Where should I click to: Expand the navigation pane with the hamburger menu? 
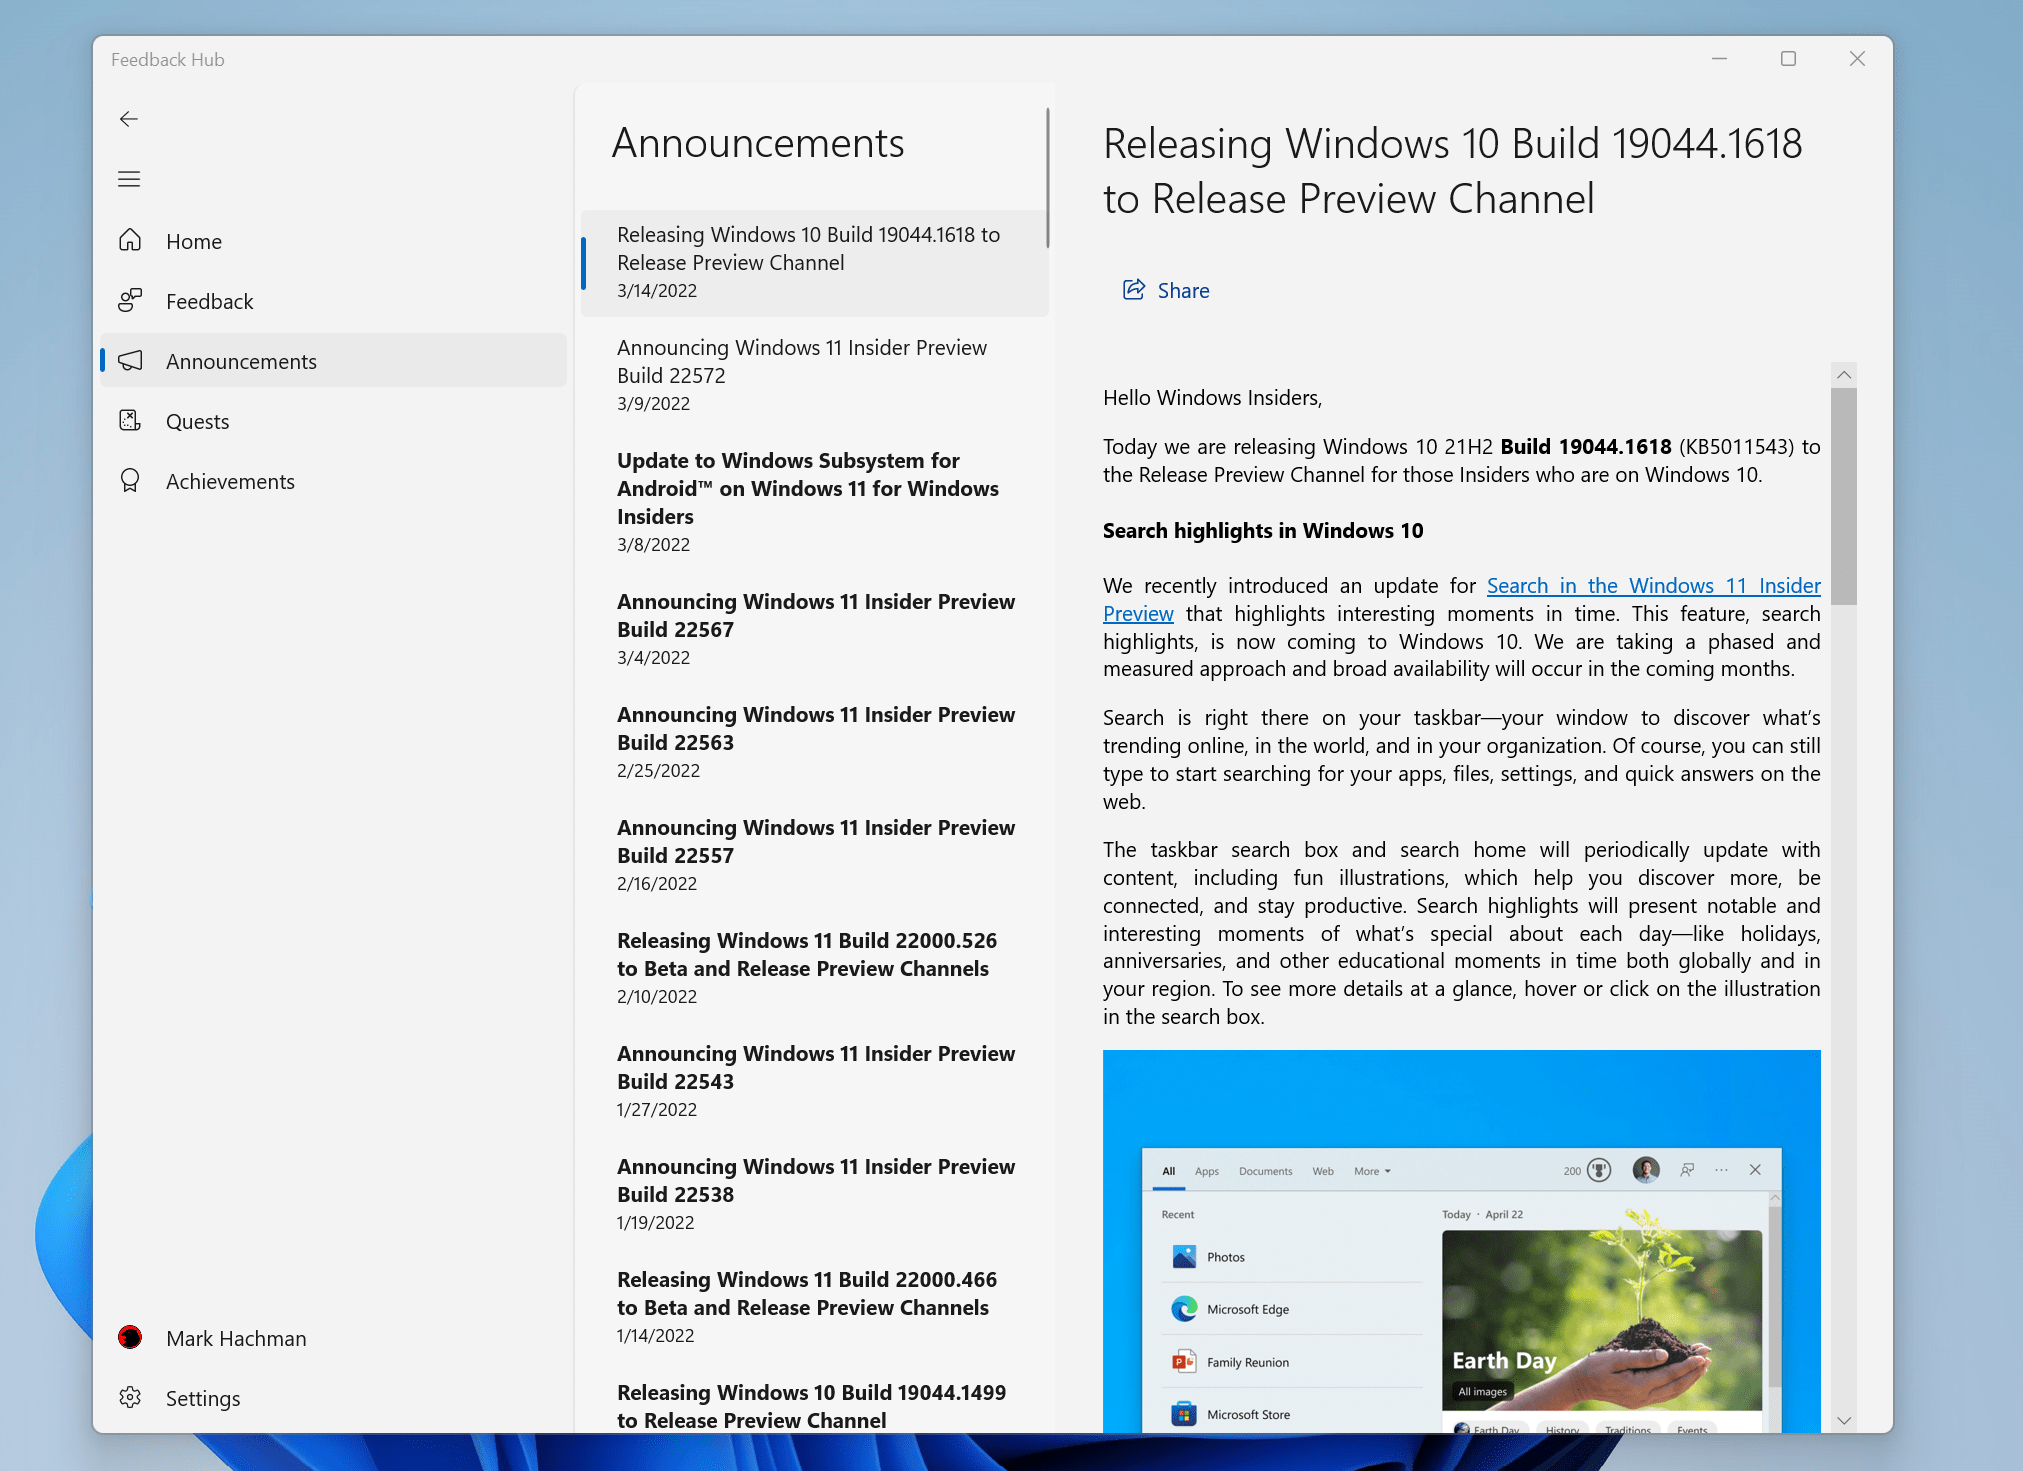(129, 178)
